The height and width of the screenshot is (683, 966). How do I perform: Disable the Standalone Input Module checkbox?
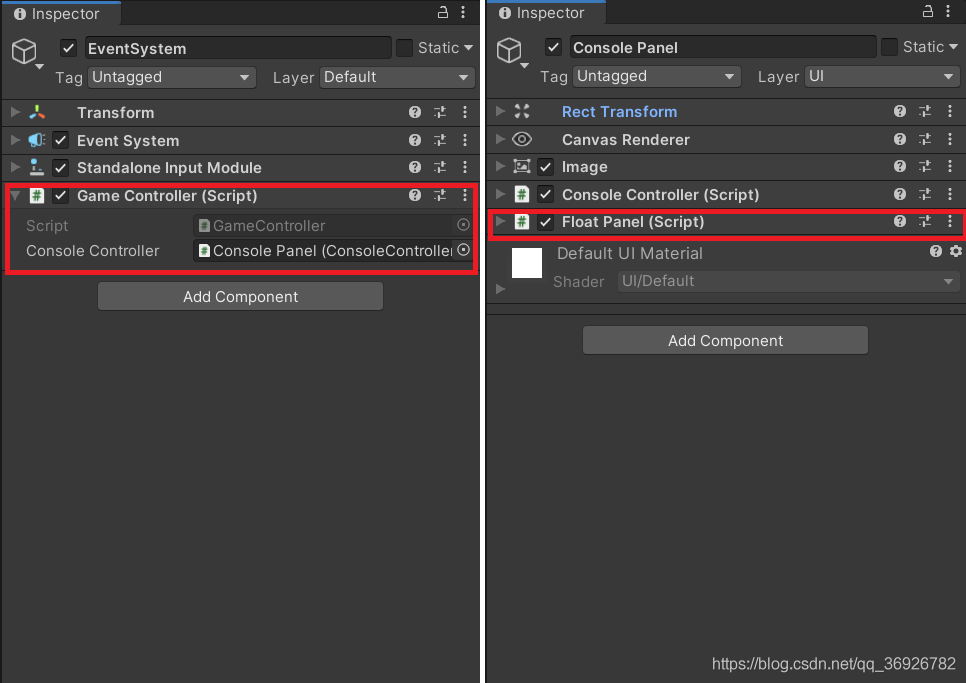[x=60, y=168]
